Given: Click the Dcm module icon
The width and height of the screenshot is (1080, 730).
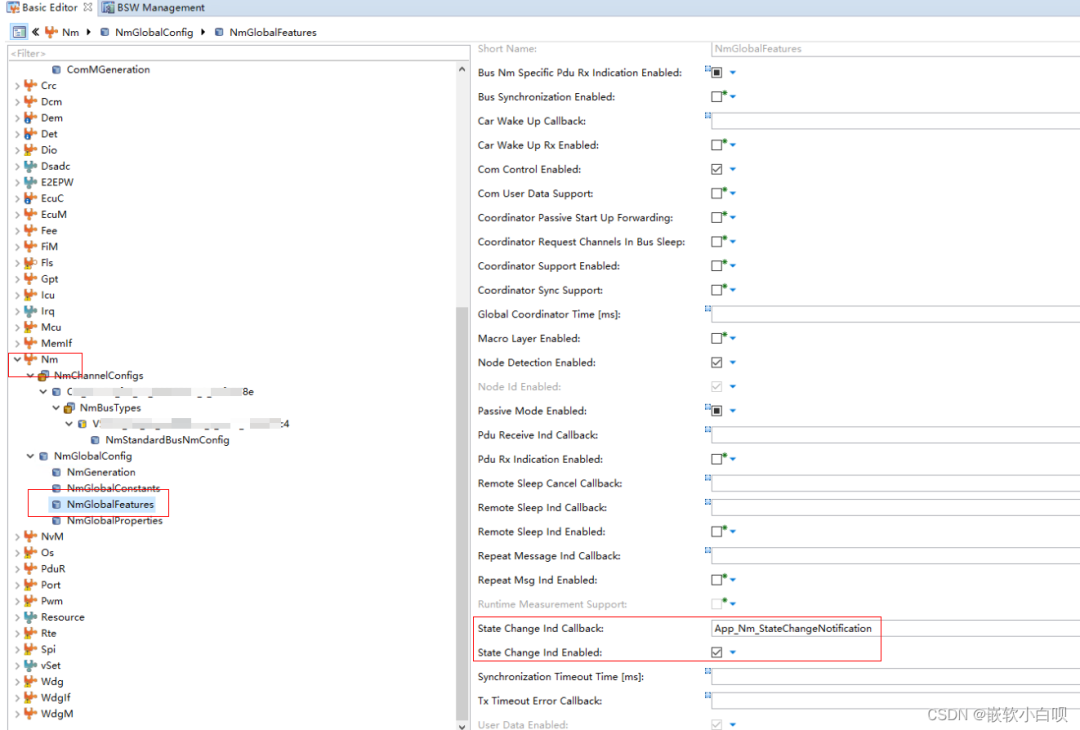Looking at the screenshot, I should pos(30,101).
